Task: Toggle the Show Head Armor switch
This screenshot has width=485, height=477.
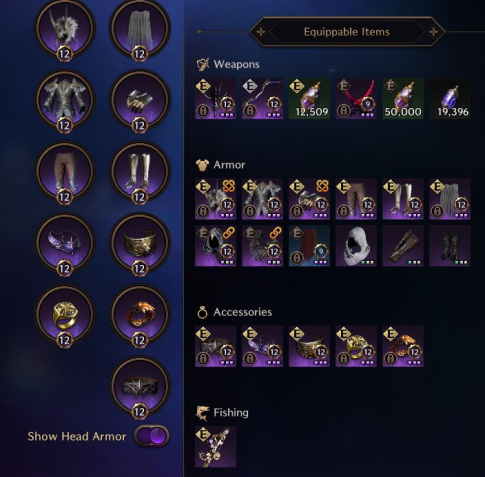Action: coord(152,436)
